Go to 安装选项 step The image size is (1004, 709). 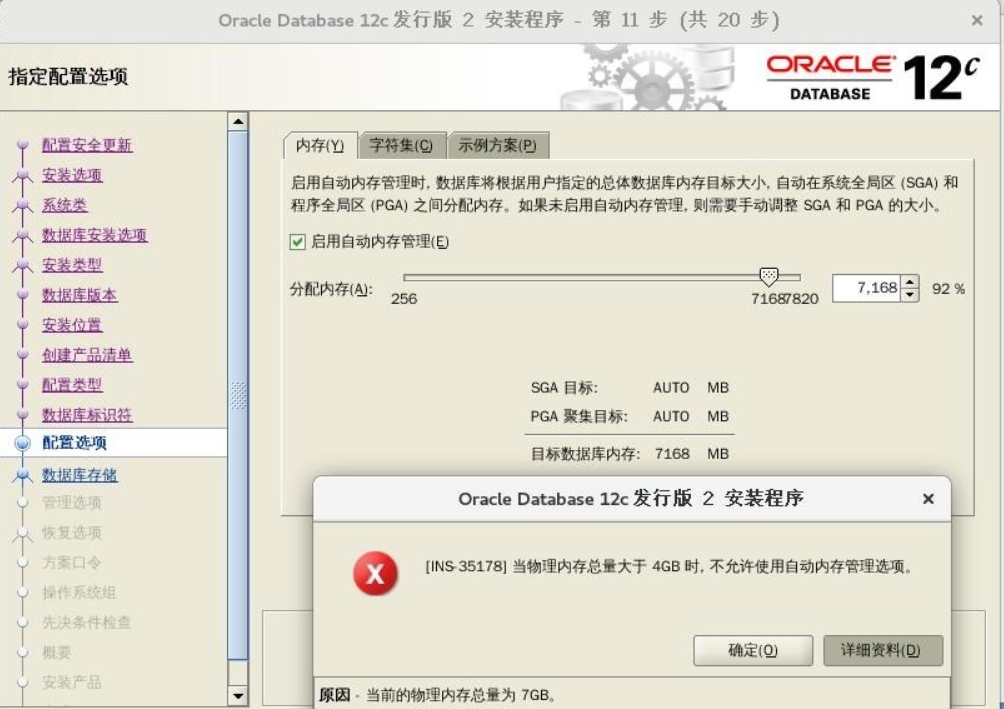pyautogui.click(x=72, y=175)
